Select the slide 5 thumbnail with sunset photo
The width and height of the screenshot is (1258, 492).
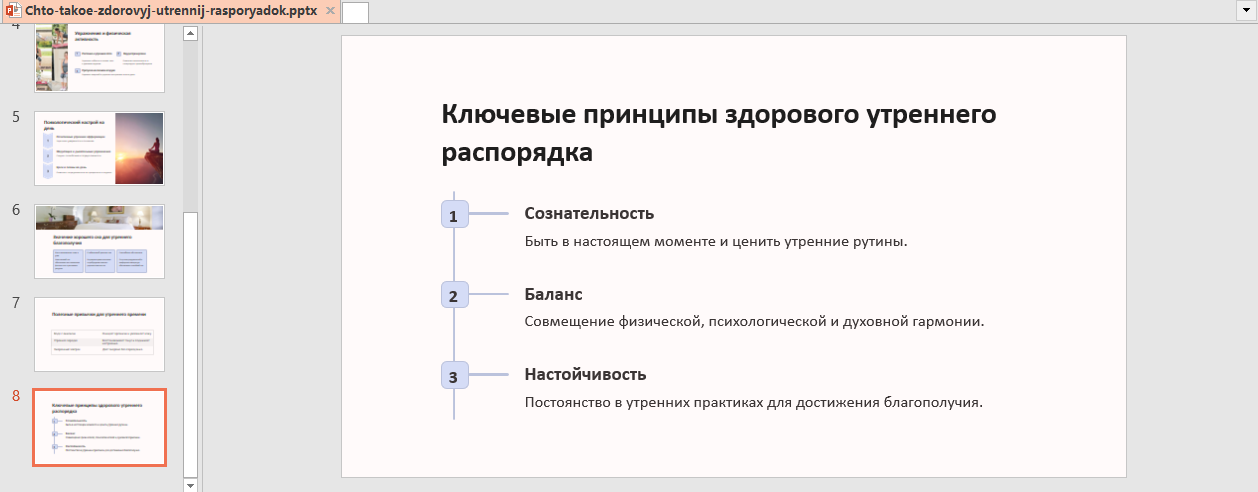coord(99,148)
